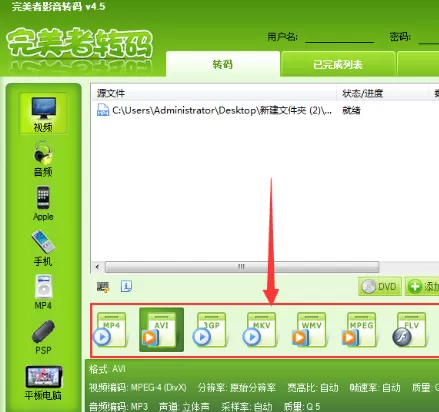Open the 已完成列表 tab
Viewport: 439px width, 412px height.
tap(338, 64)
